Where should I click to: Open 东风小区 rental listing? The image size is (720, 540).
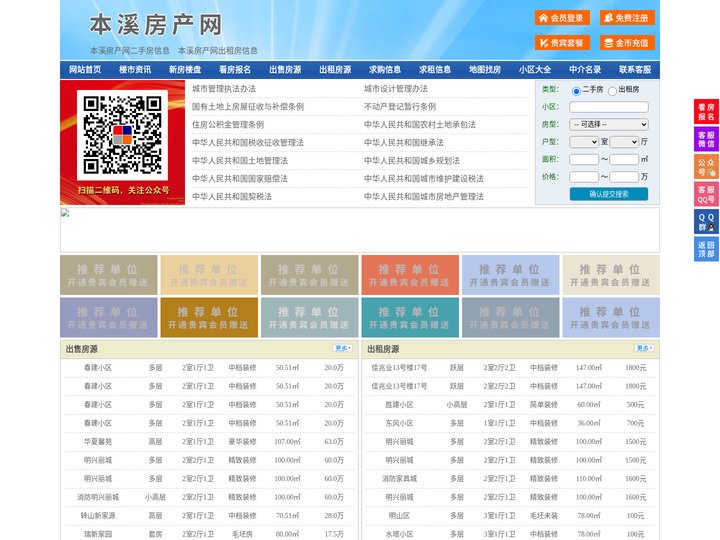(399, 423)
